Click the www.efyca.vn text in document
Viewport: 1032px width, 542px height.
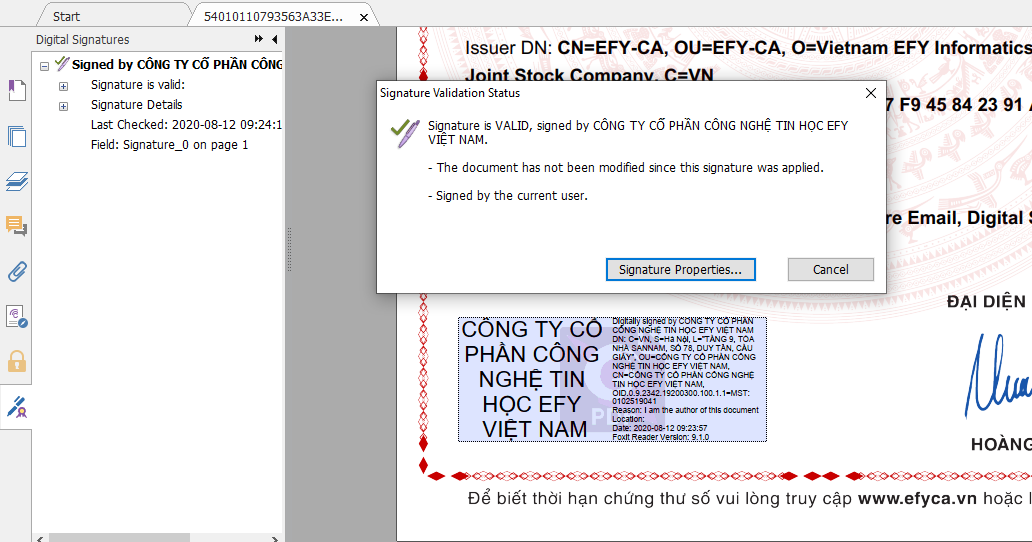917,499
